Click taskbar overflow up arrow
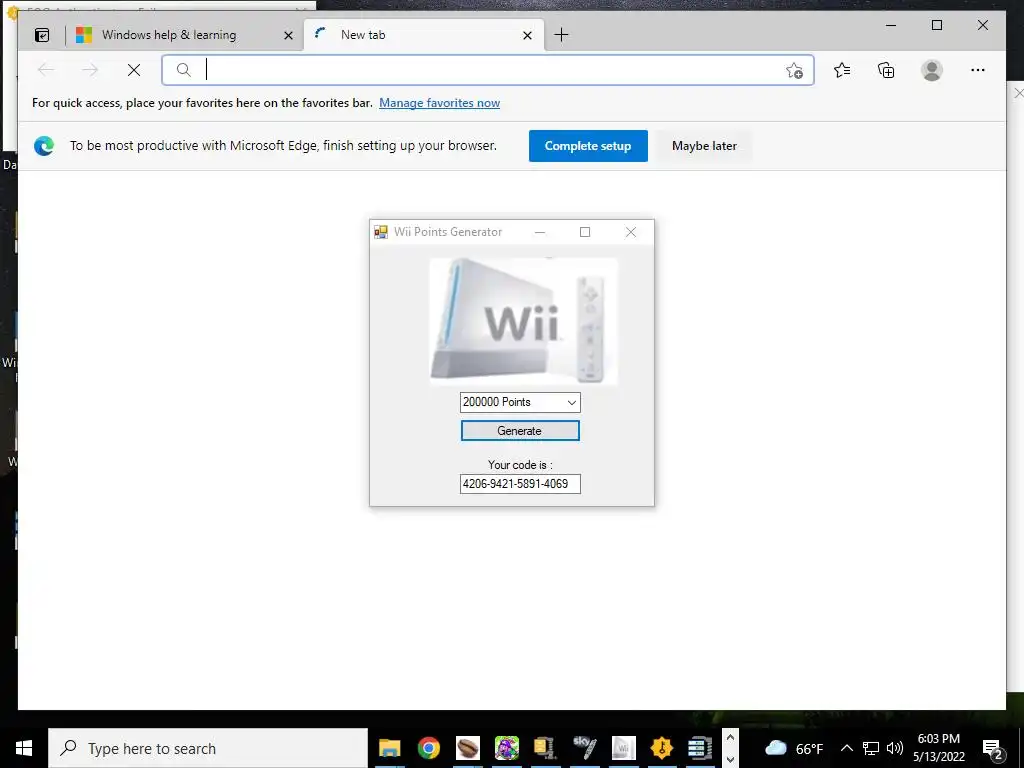This screenshot has height=768, width=1024. 731,738
